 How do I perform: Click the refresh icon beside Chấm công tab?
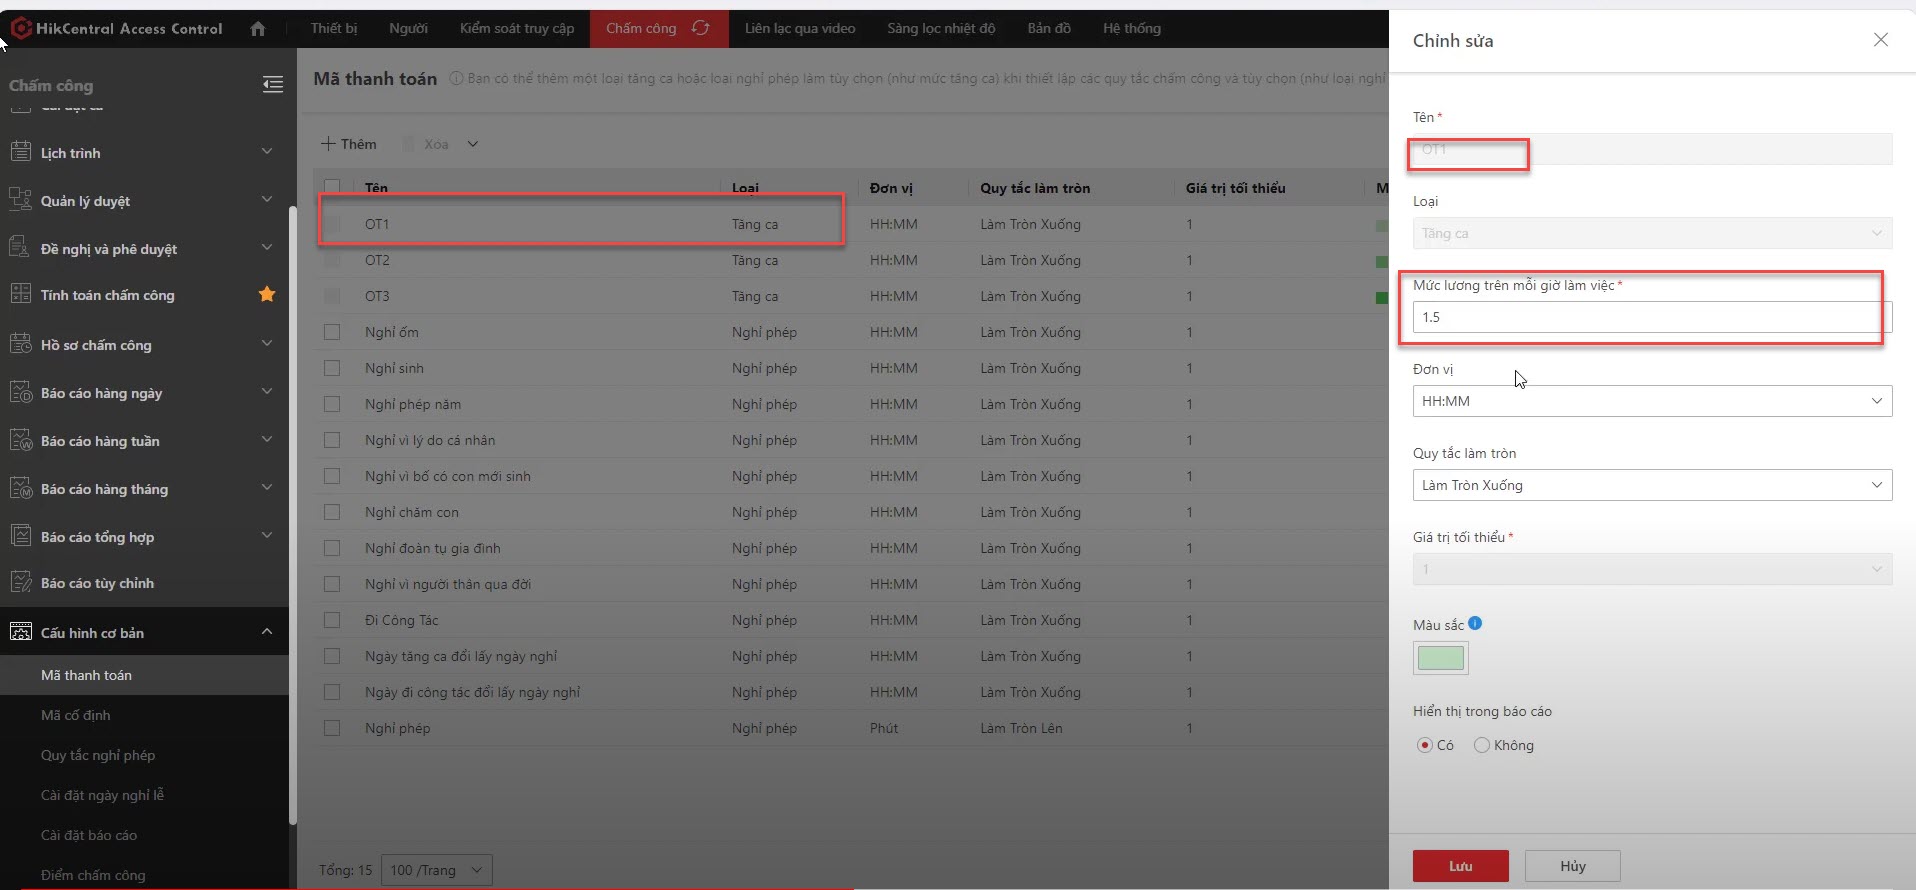click(x=701, y=28)
